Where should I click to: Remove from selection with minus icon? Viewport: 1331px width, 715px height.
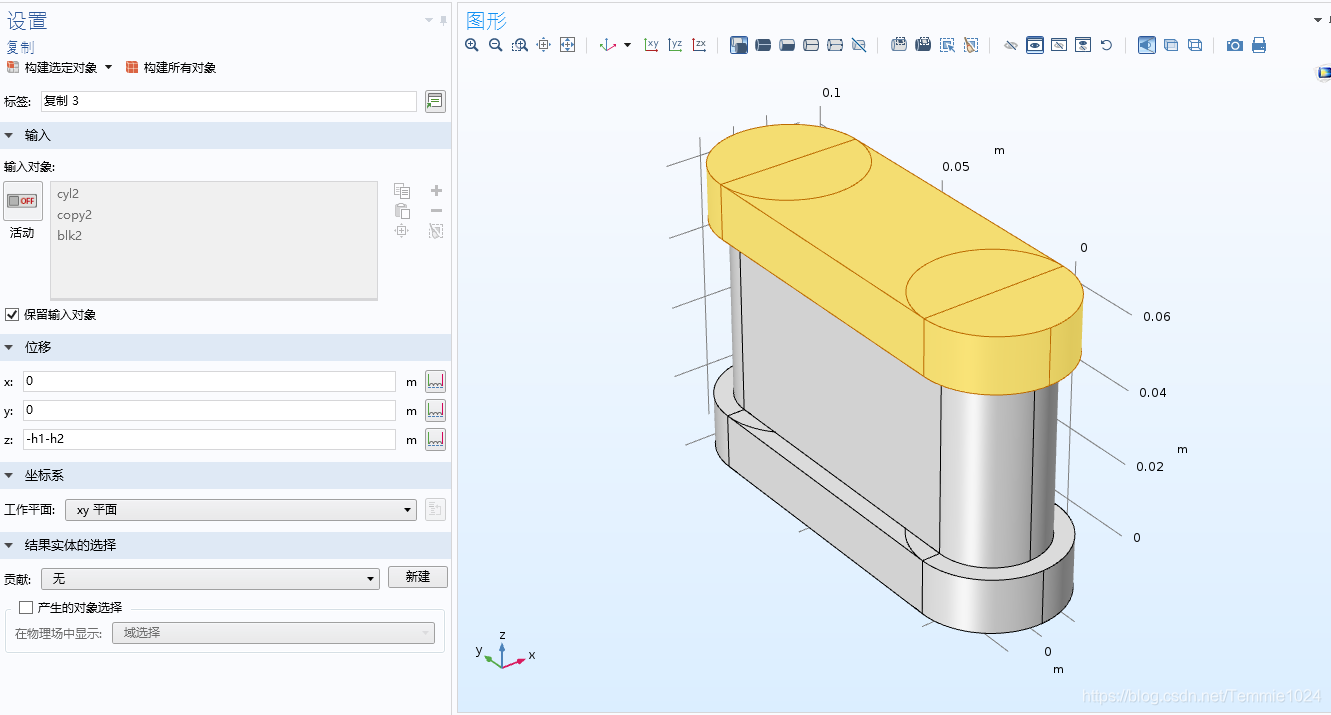[x=436, y=211]
